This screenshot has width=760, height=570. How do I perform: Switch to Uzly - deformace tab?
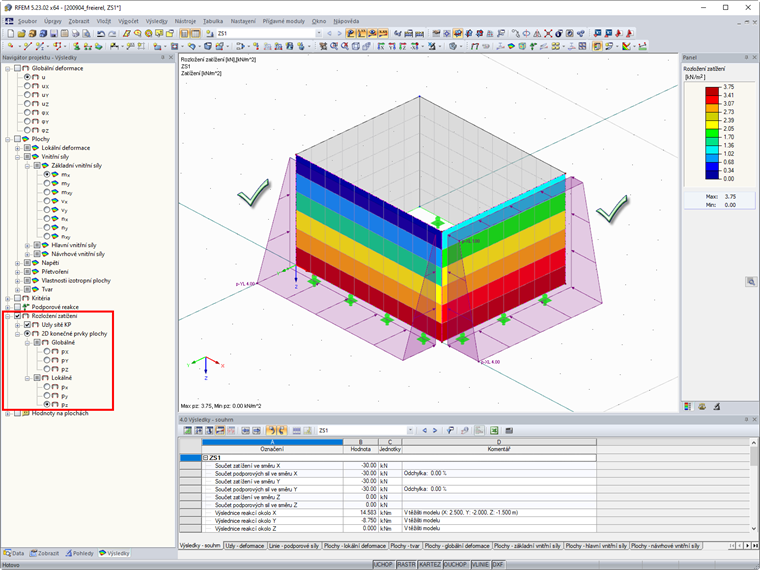point(245,546)
